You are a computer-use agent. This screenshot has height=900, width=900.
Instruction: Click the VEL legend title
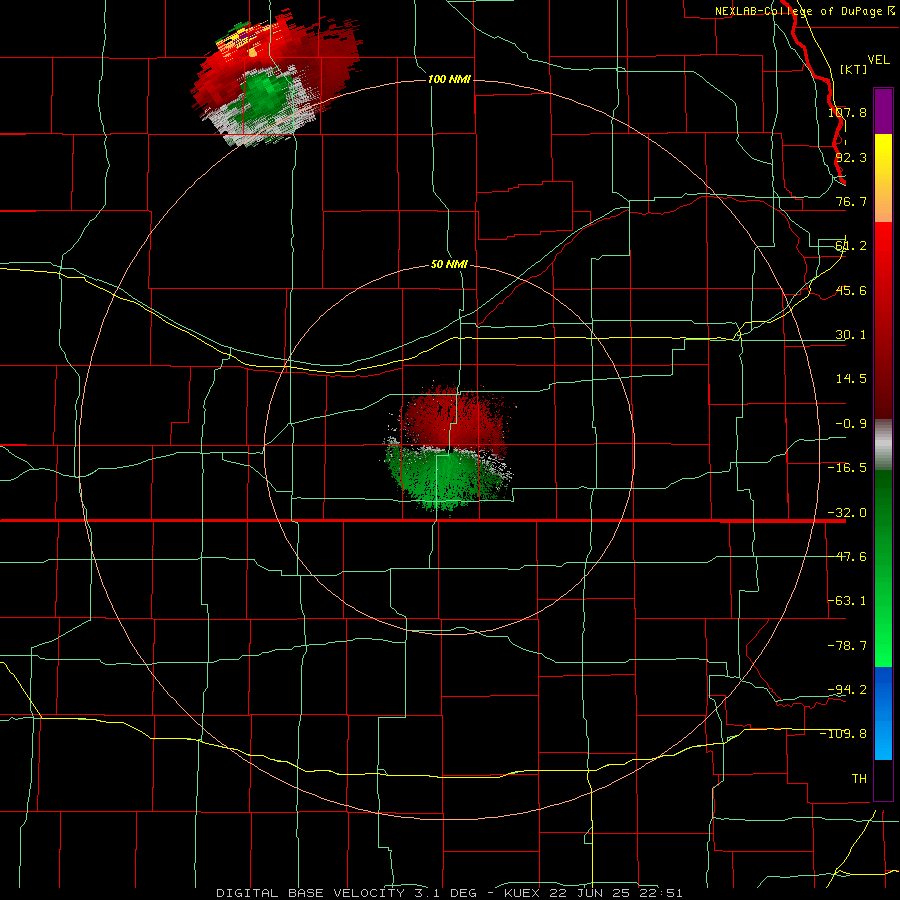(878, 60)
